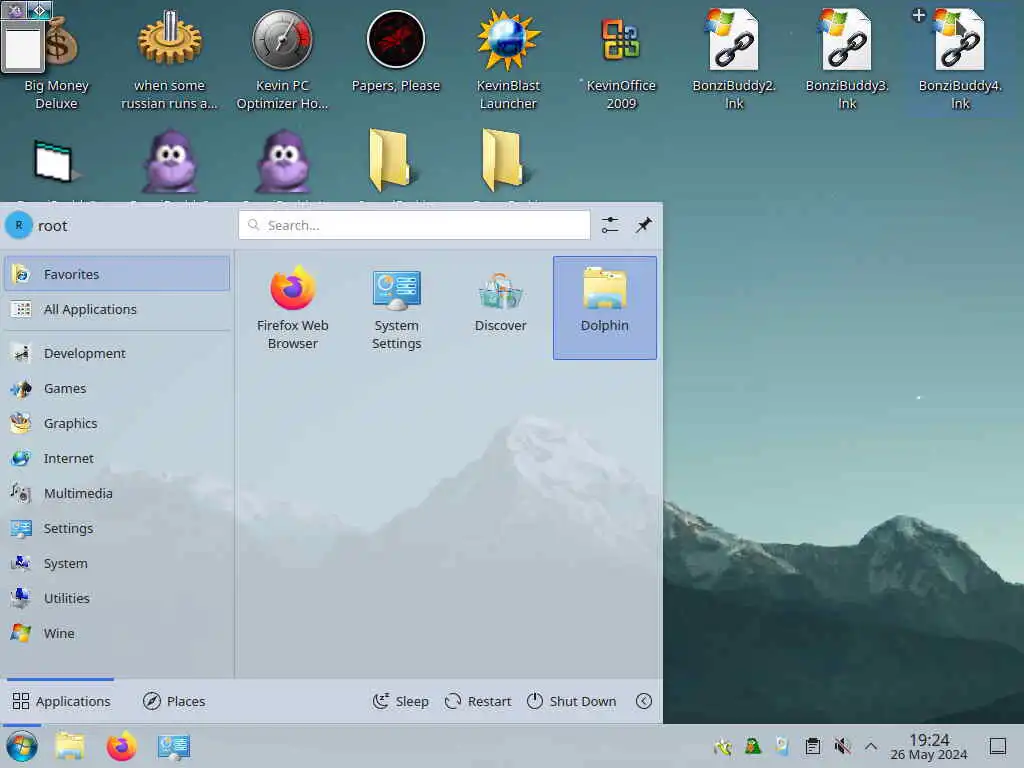
Task: Click the show desktop button in taskbar
Action: point(998,746)
